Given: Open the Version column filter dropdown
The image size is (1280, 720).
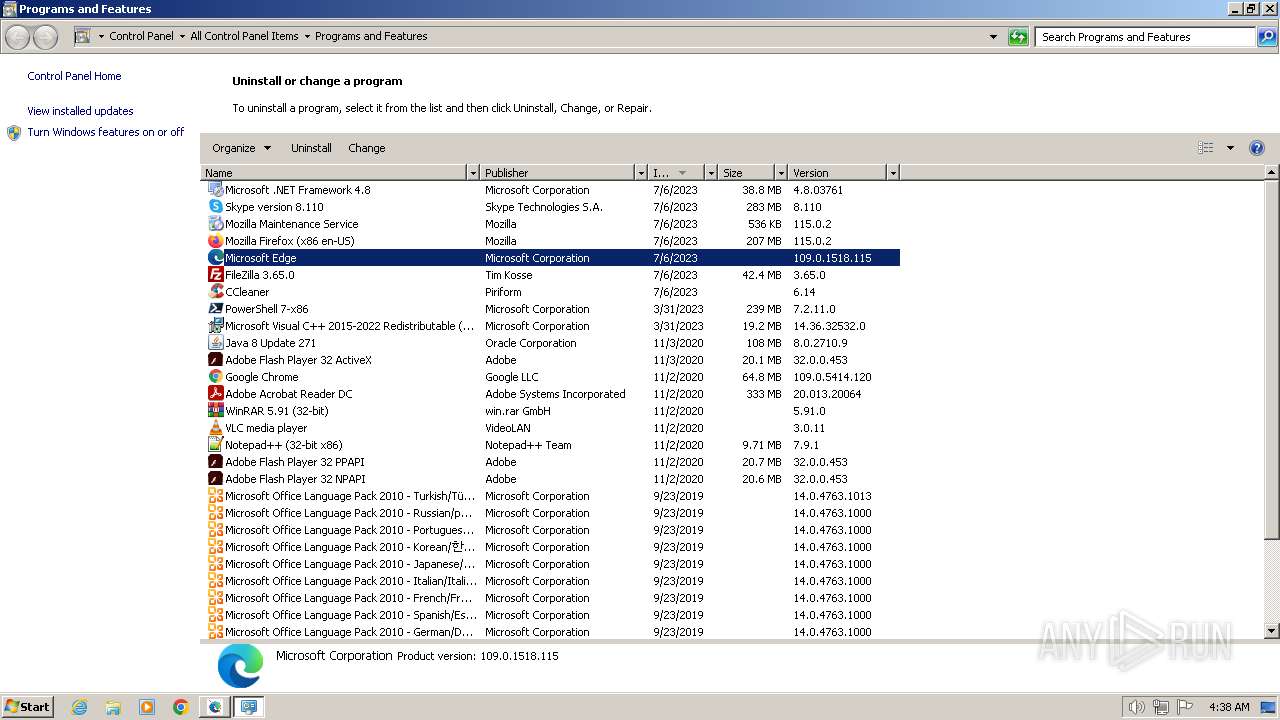Looking at the screenshot, I should 893,173.
